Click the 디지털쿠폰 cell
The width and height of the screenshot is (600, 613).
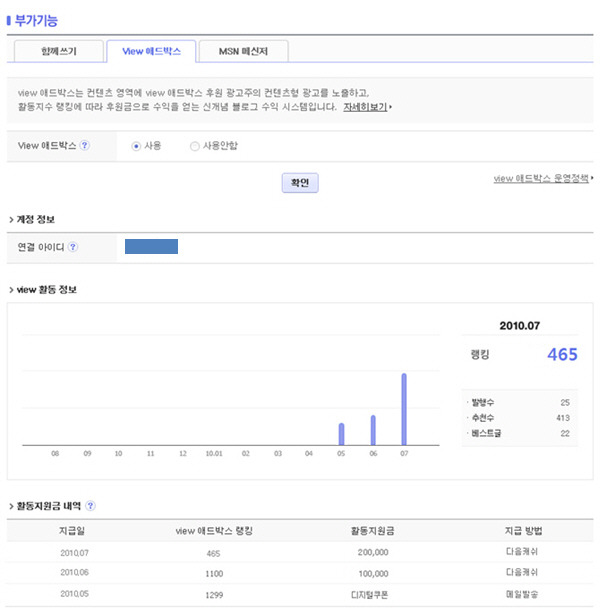[x=369, y=595]
